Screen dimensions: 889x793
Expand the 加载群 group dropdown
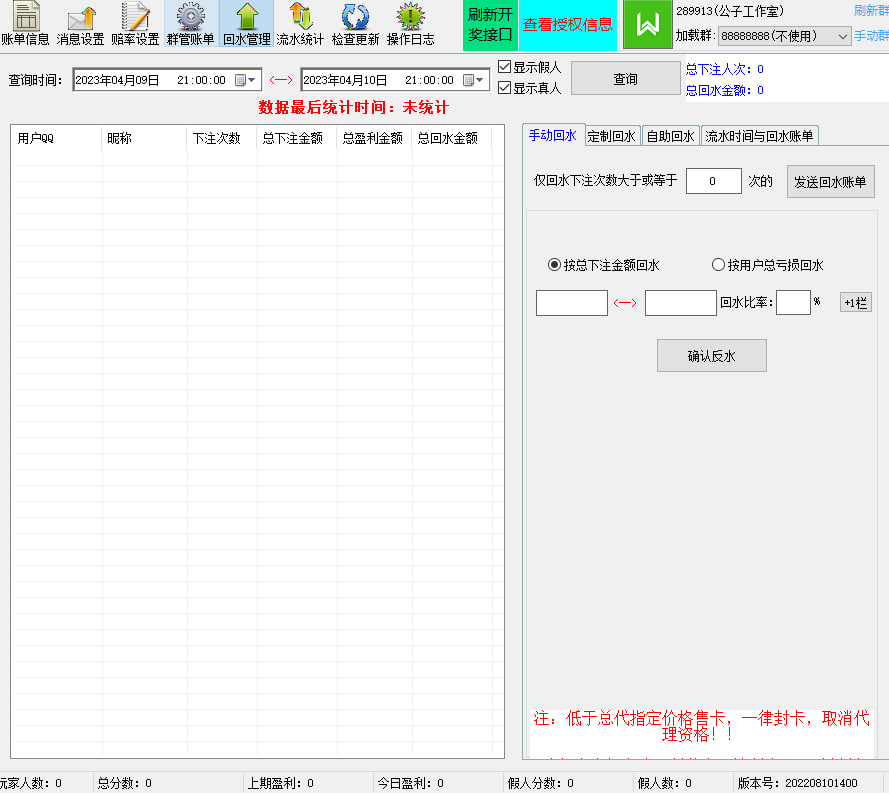[843, 36]
